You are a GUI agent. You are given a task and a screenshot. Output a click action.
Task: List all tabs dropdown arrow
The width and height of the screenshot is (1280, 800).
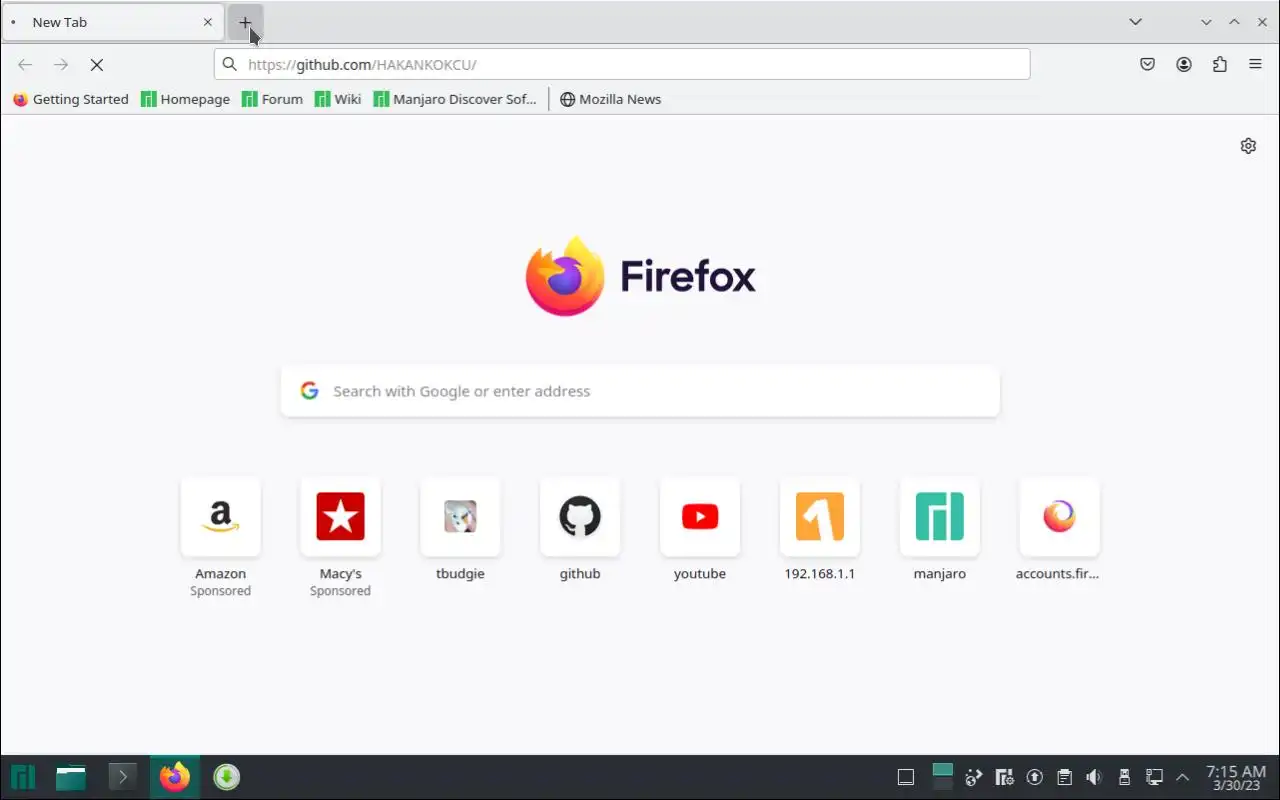1136,22
